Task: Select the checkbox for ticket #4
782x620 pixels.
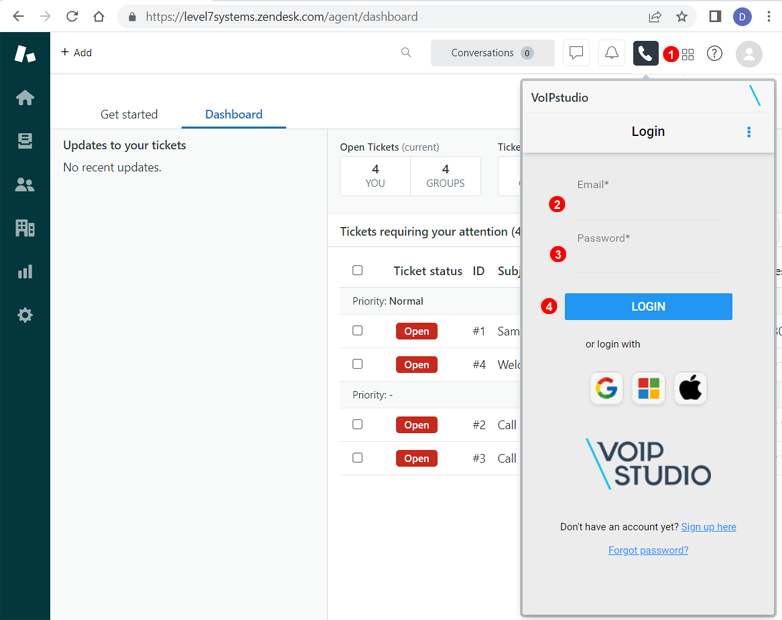Action: pos(358,364)
